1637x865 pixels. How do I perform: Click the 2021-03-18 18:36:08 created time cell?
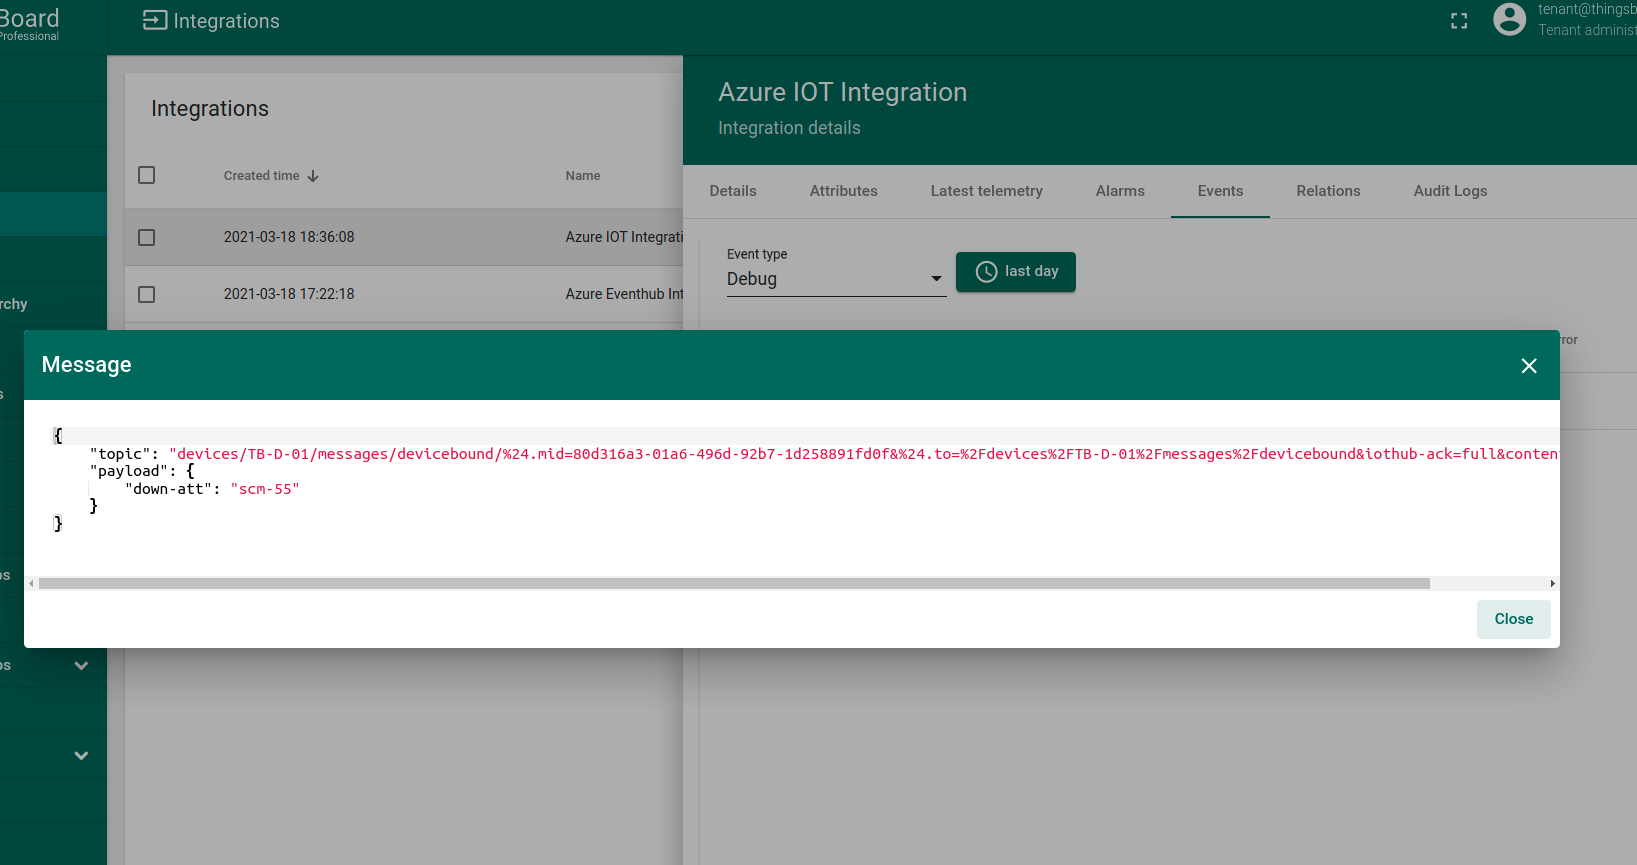289,237
